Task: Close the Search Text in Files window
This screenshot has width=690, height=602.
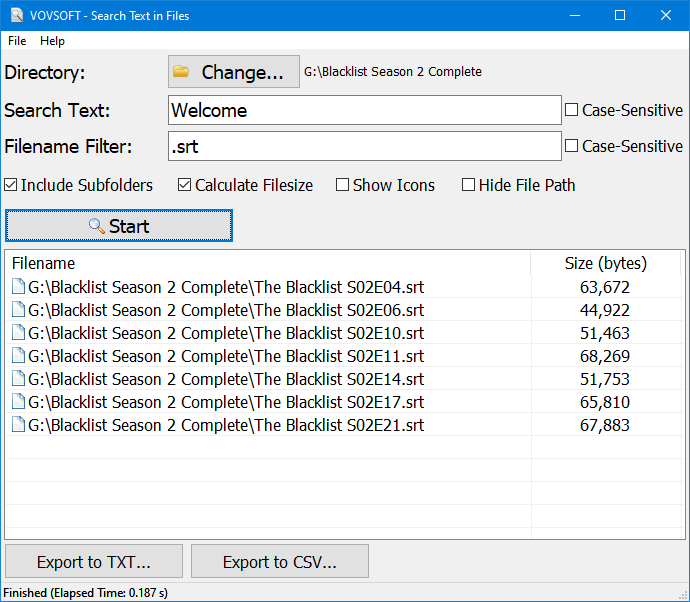Action: pos(666,15)
